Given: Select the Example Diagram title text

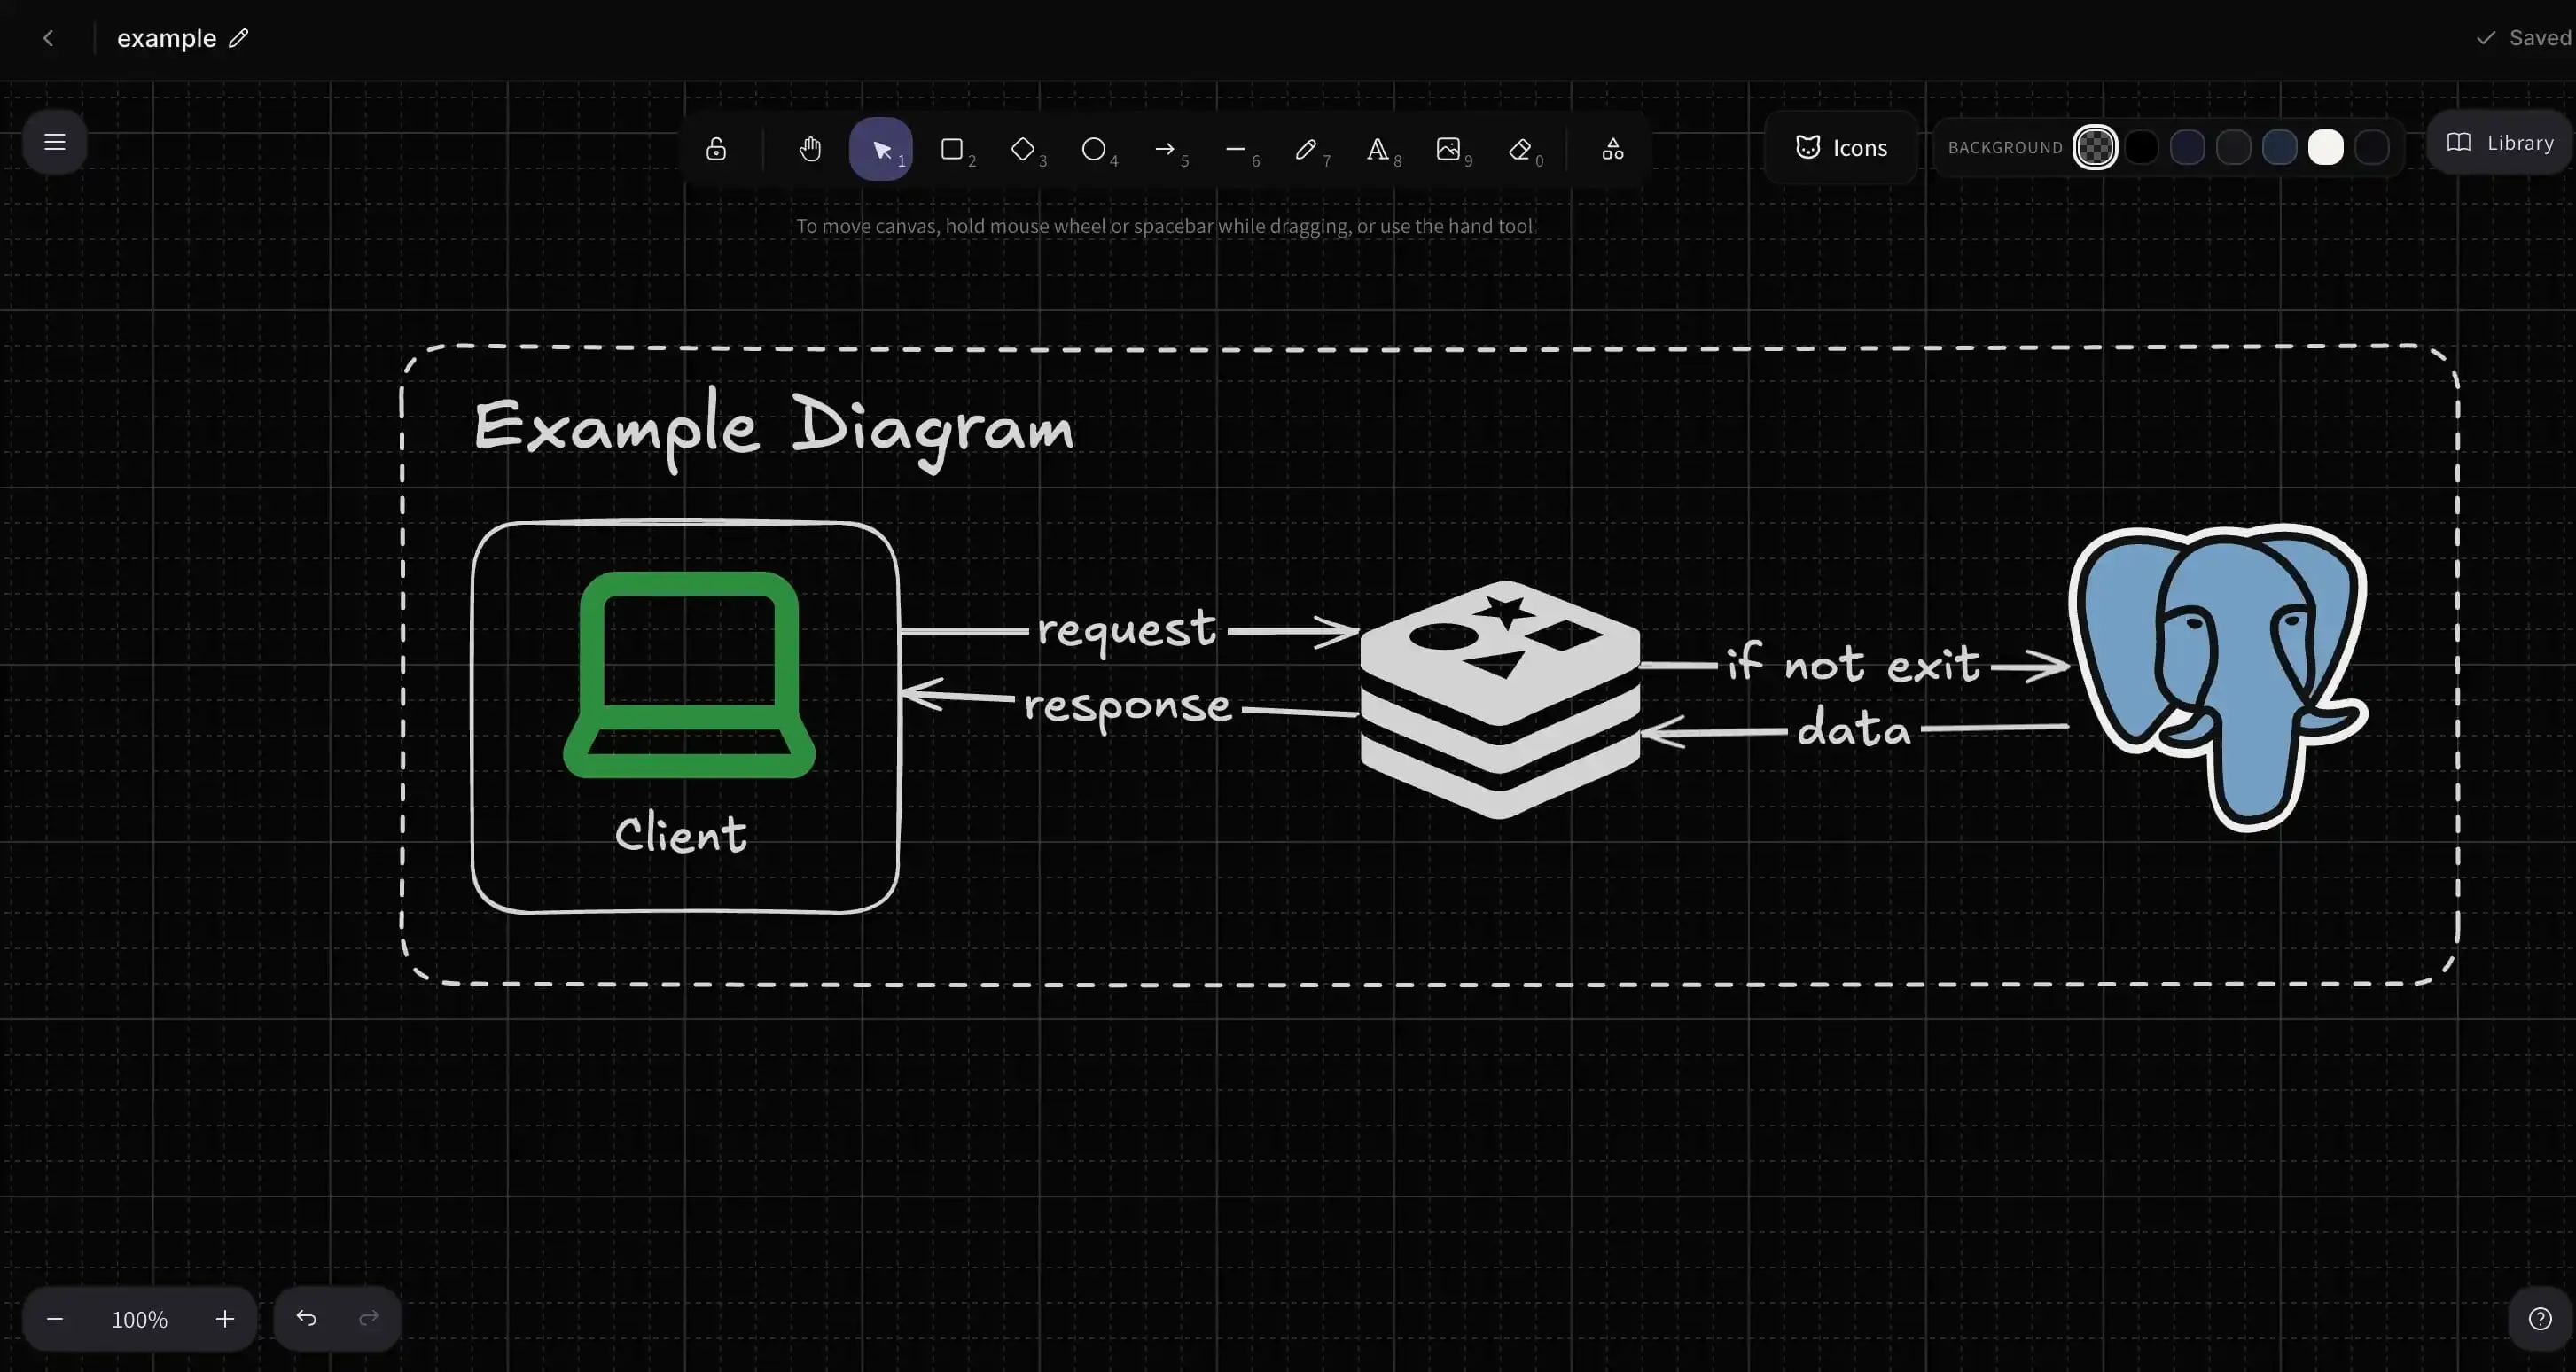Looking at the screenshot, I should click(773, 430).
